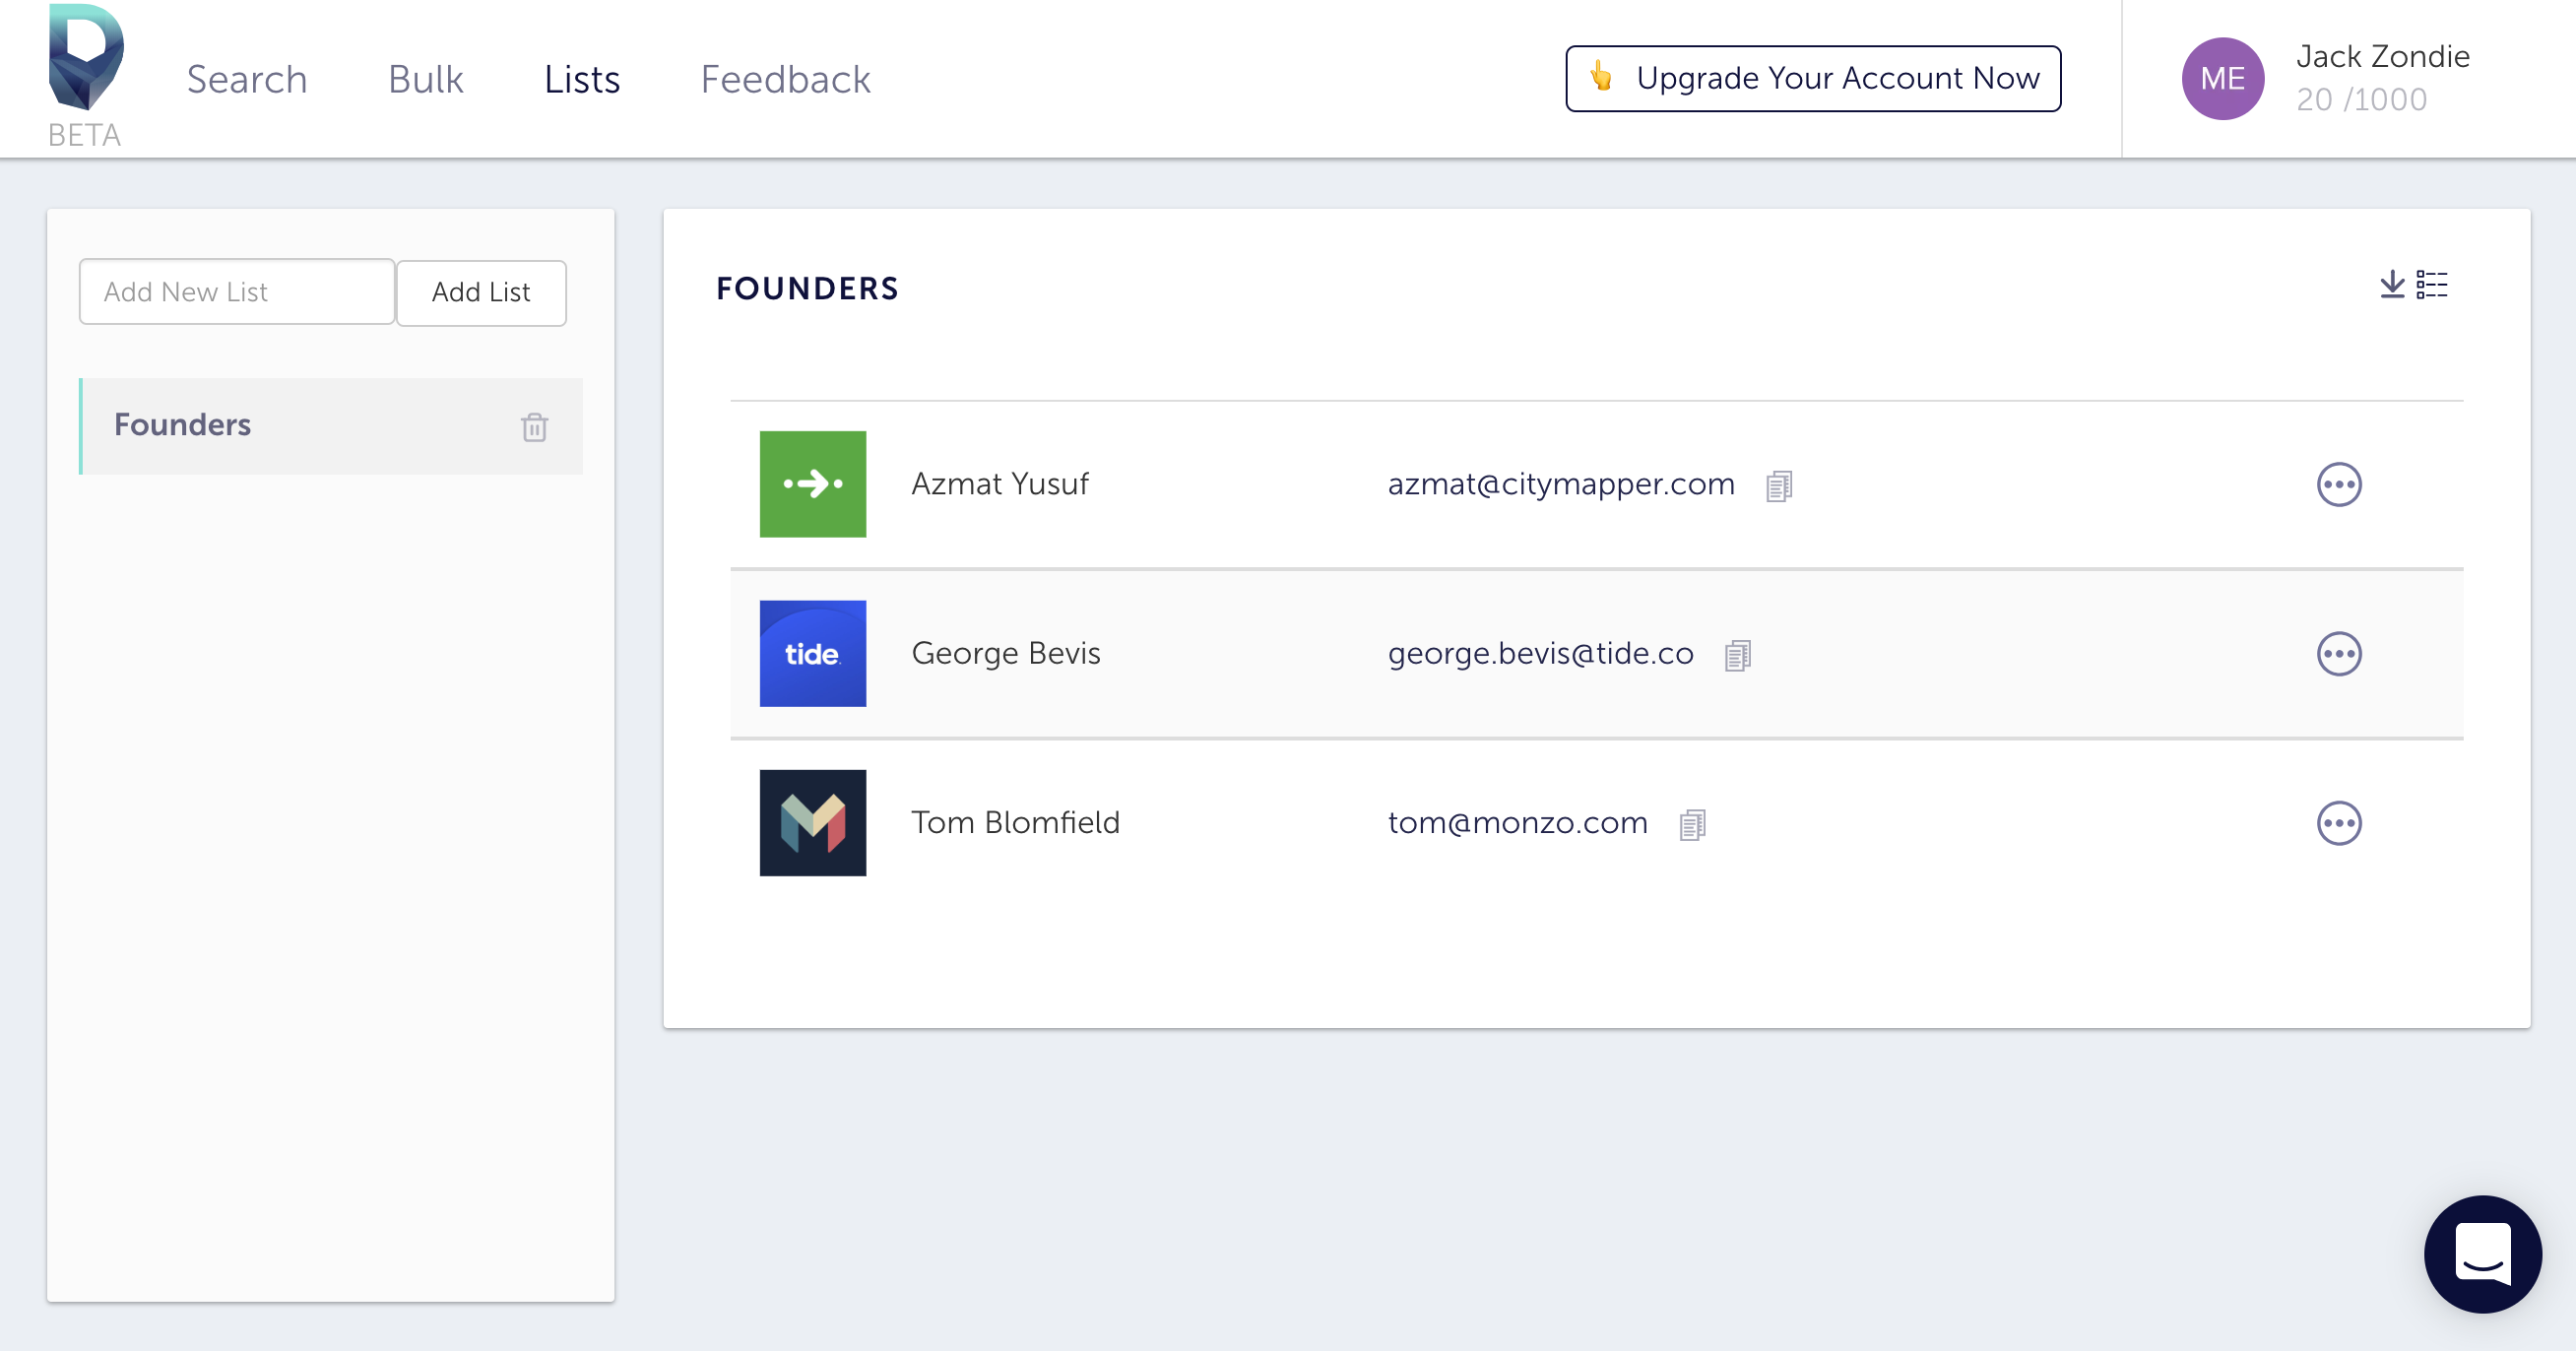
Task: Switch to detailed list view
Action: point(2432,285)
